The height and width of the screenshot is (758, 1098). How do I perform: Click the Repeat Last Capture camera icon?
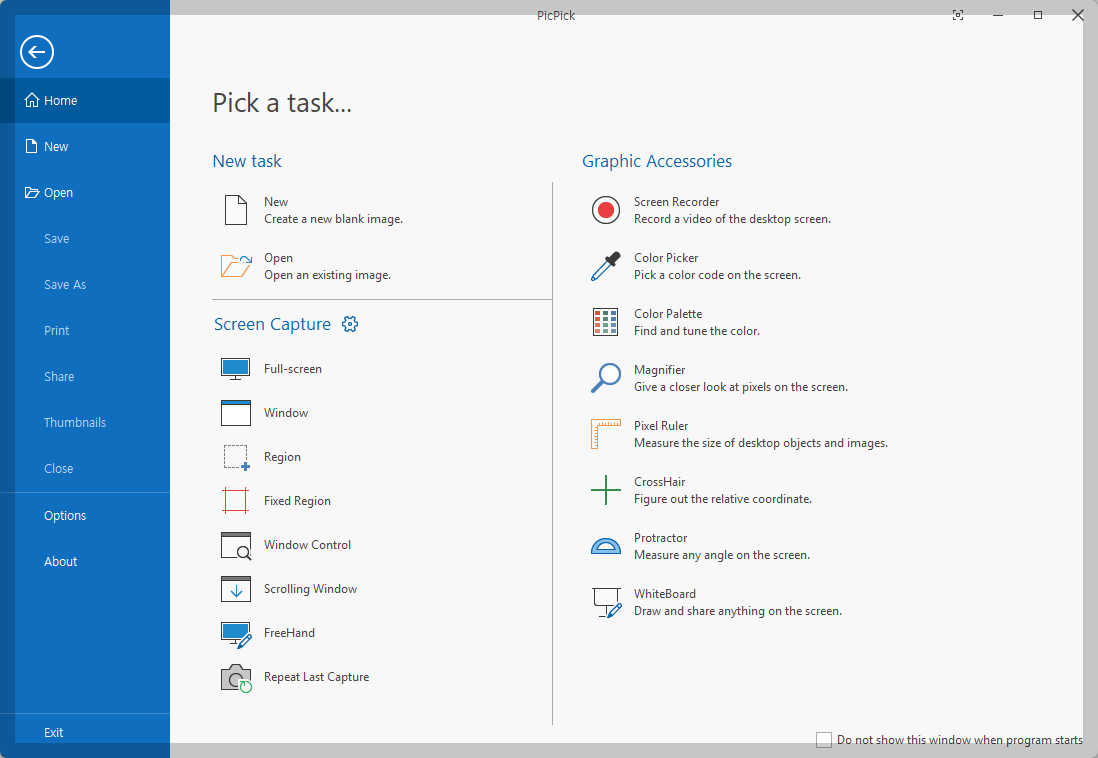236,678
